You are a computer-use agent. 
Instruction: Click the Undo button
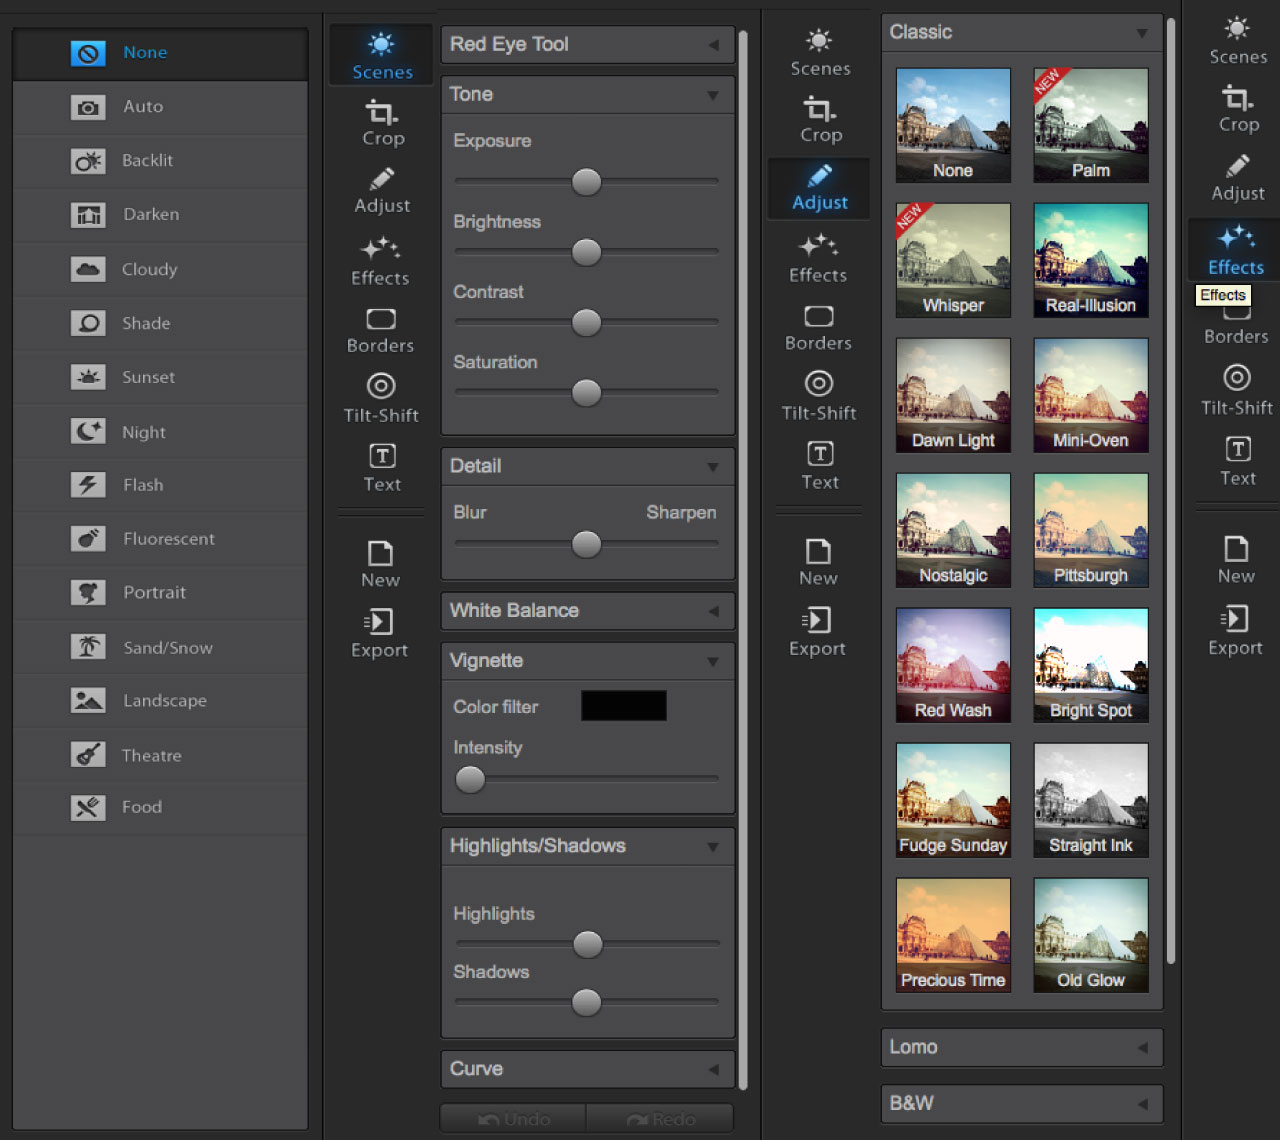click(x=514, y=1119)
